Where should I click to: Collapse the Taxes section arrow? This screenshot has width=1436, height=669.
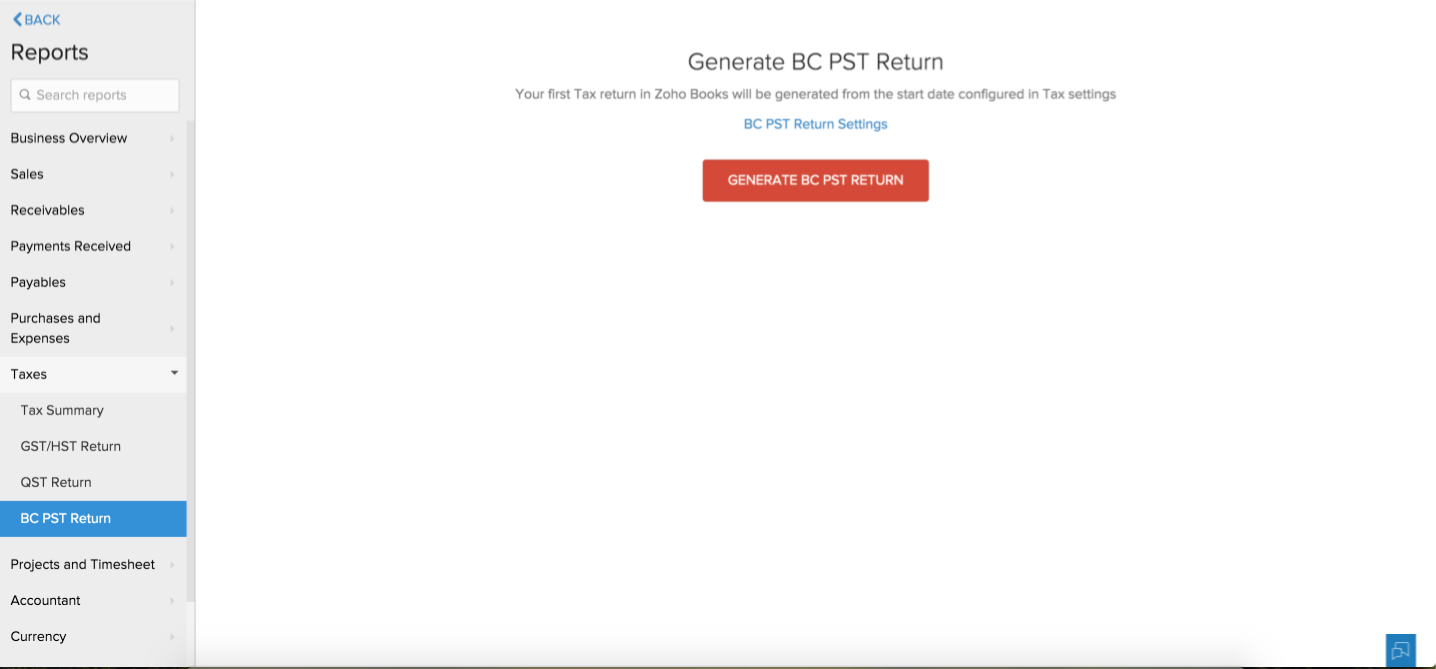[174, 373]
